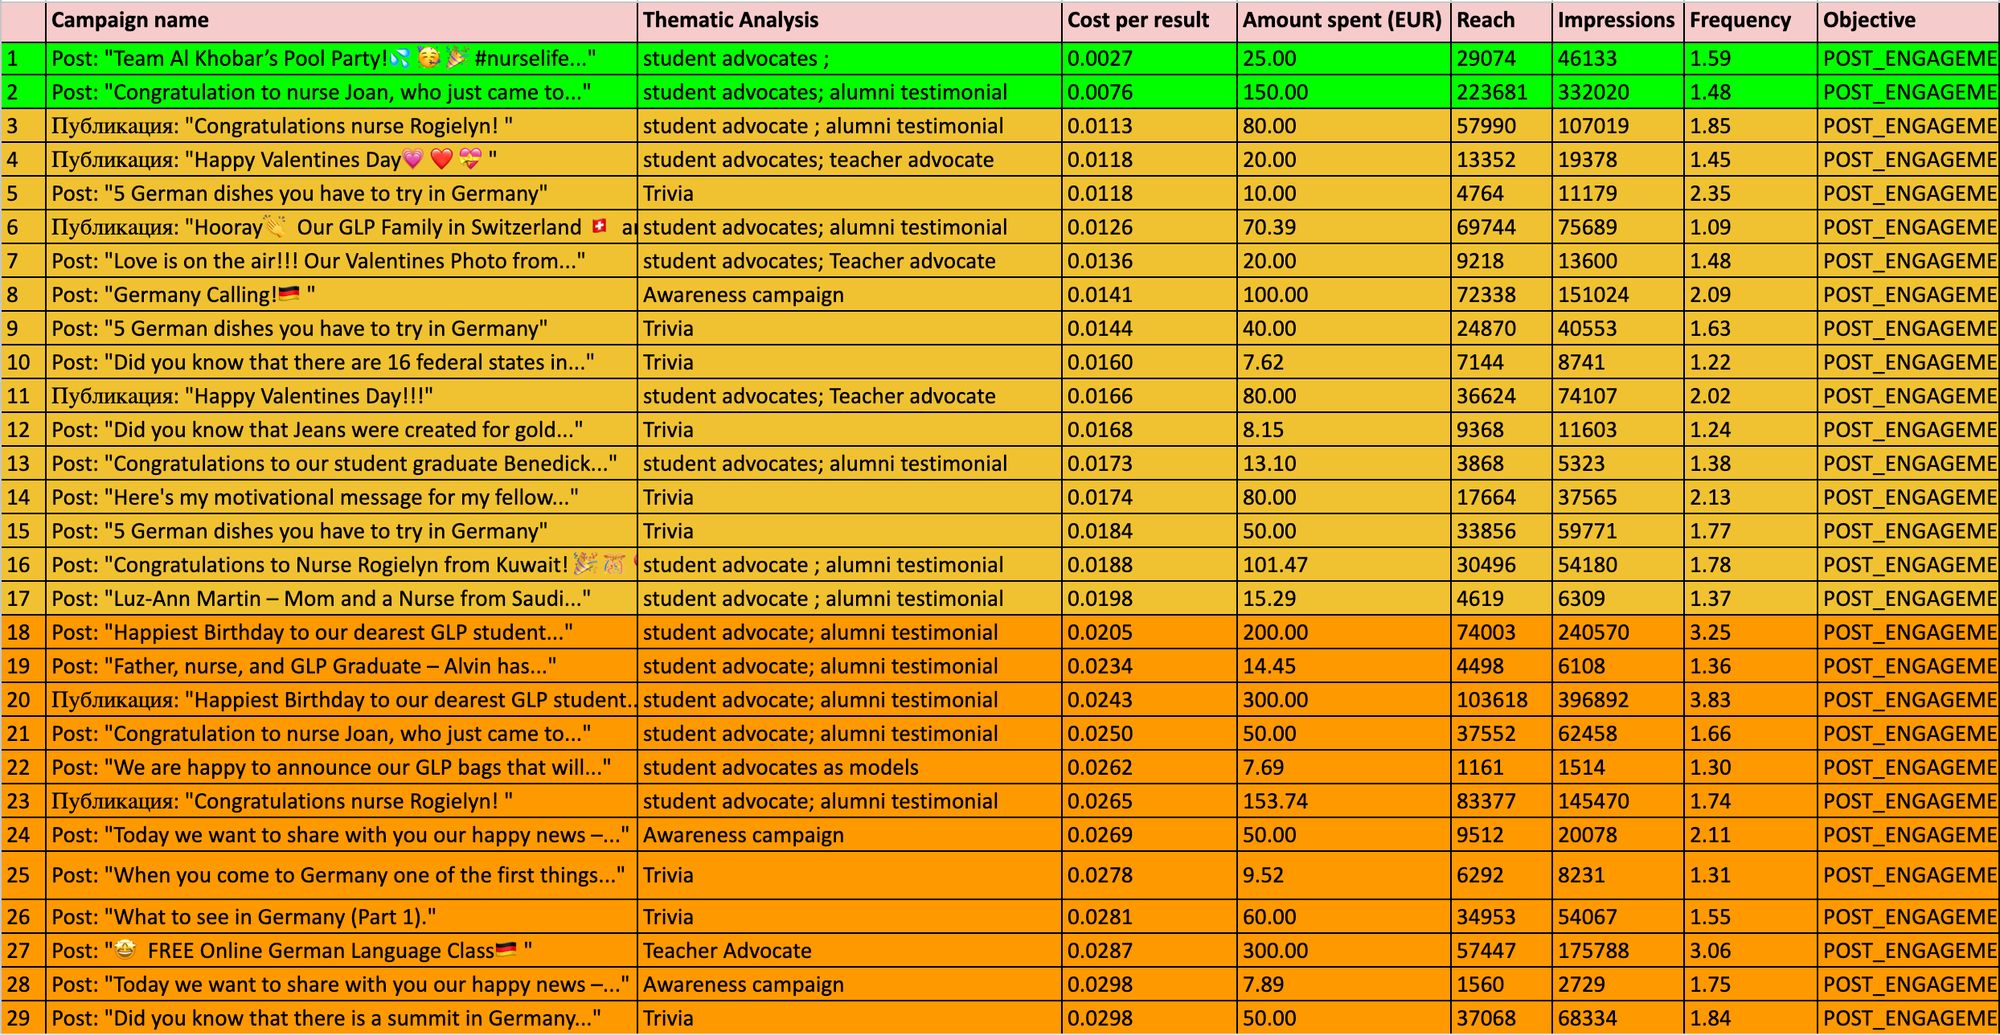2000x1035 pixels.
Task: Click row number 18
Action: [22, 633]
